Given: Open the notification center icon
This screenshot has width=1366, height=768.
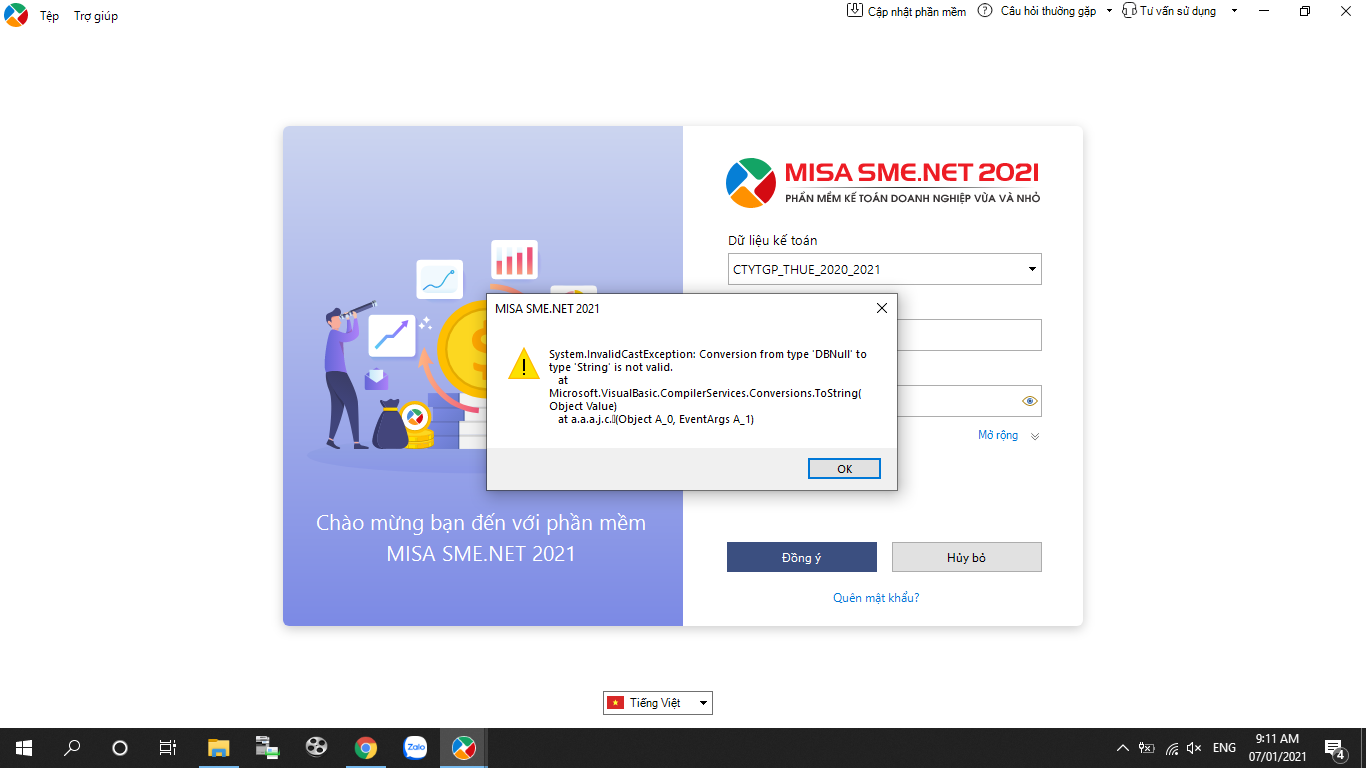Looking at the screenshot, I should 1333,748.
